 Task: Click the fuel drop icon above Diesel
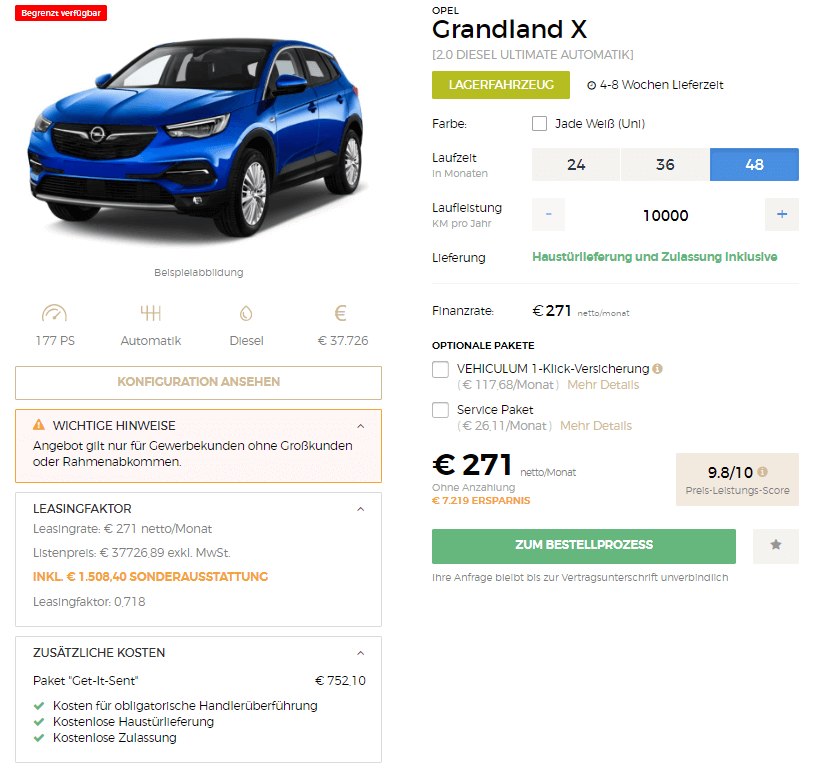246,313
